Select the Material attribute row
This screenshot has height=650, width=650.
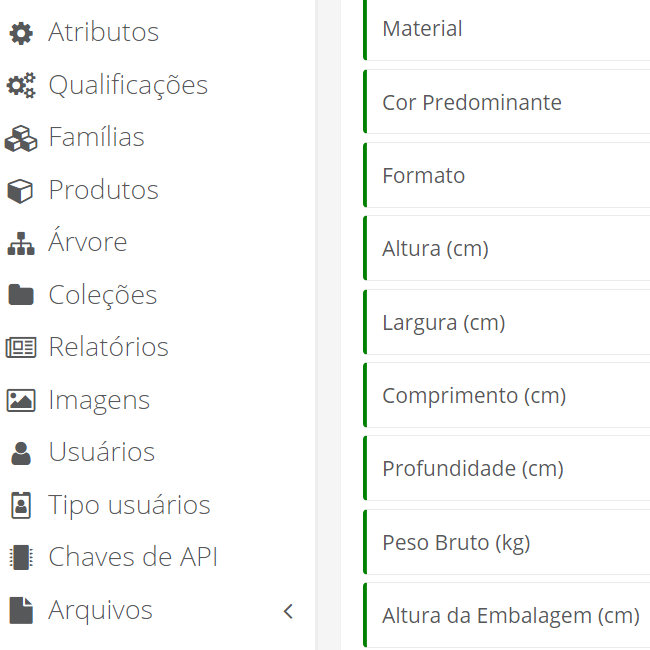[506, 30]
